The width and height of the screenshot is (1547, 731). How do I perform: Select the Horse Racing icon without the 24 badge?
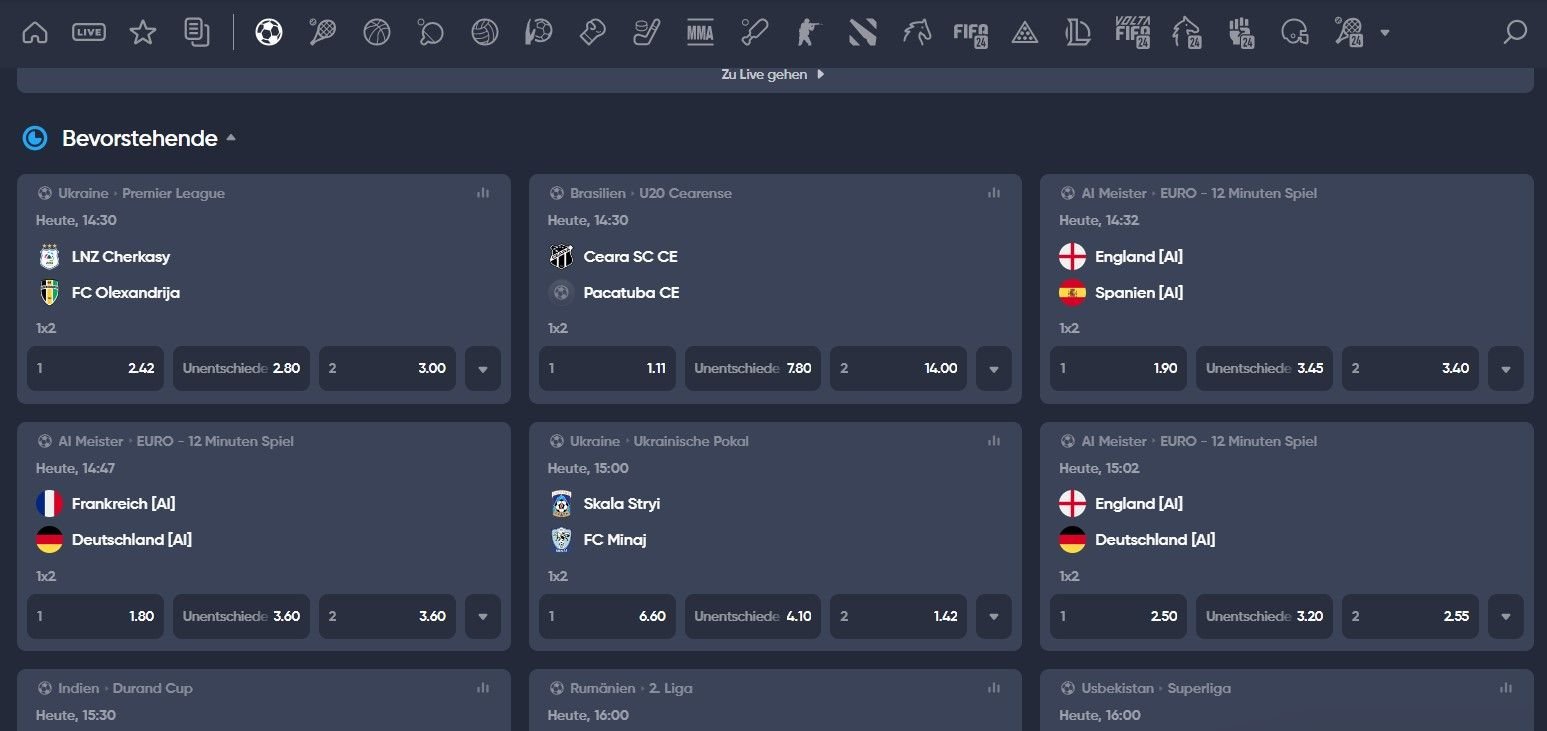[x=917, y=33]
